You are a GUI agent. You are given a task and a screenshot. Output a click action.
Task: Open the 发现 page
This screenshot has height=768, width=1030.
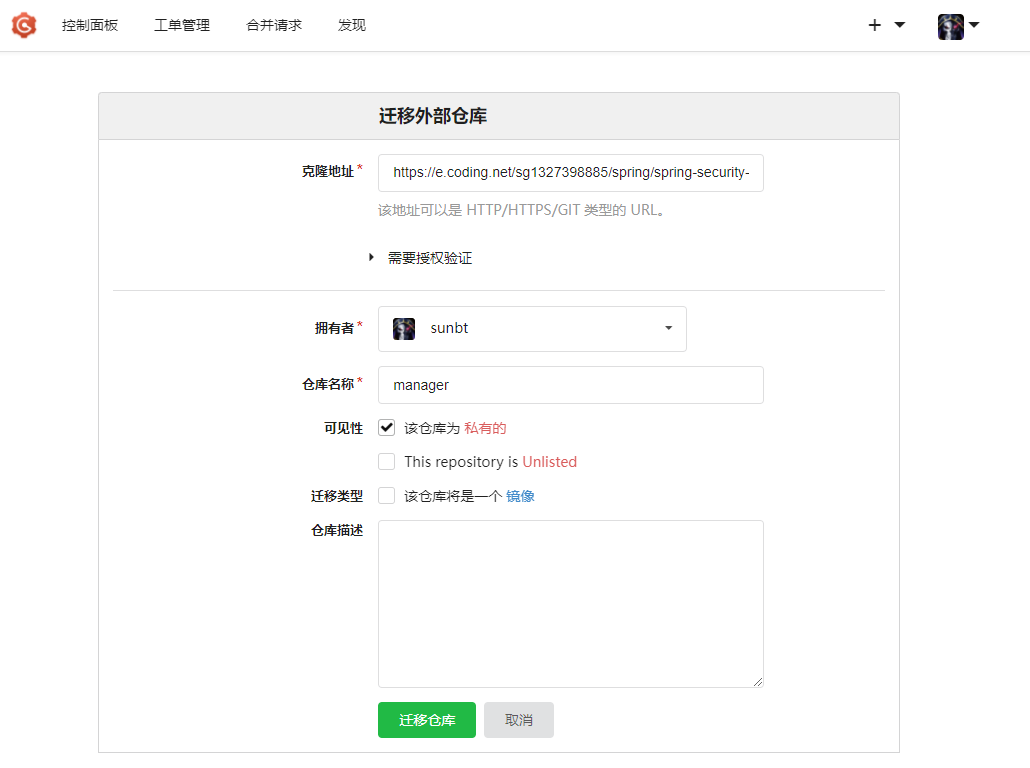tap(352, 25)
